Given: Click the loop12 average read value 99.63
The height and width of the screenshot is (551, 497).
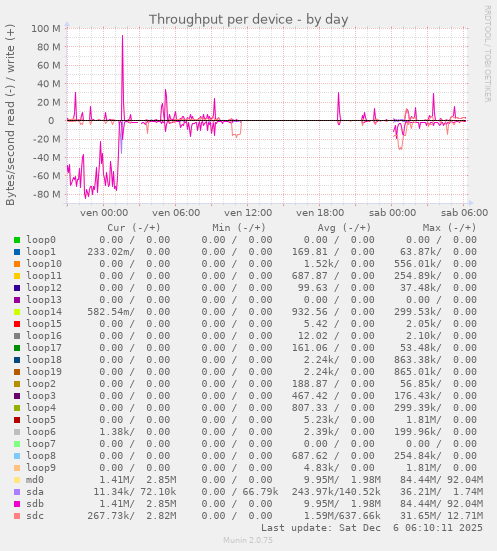Looking at the screenshot, I should point(312,288).
